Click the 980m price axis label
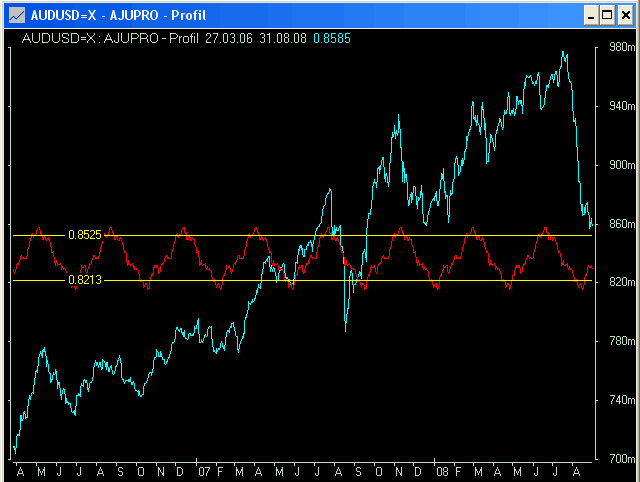Screen dimensions: 640x482 622,47
